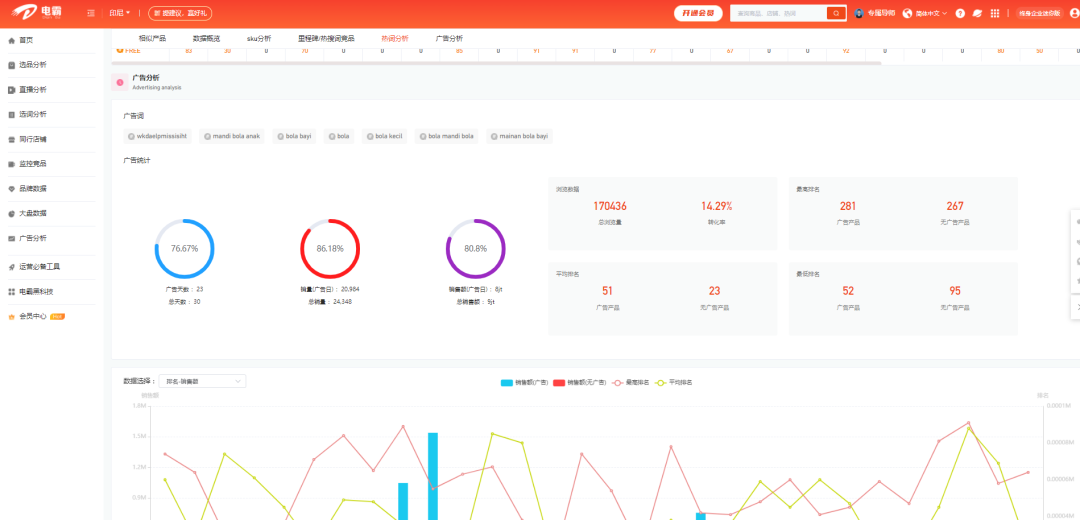Toggle 平均排名 legend line
Viewport: 1080px width, 520px height.
674,382
